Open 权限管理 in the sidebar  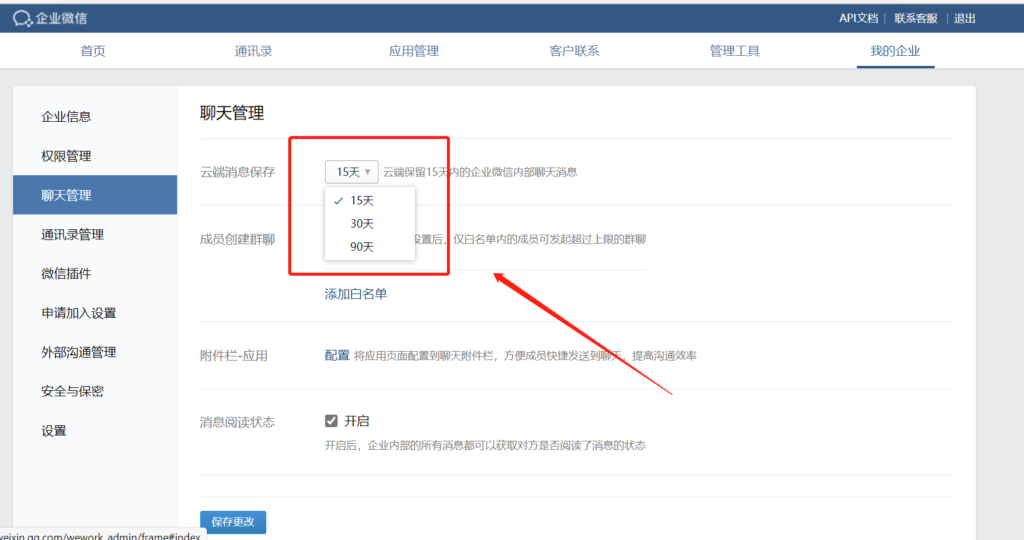[x=66, y=156]
